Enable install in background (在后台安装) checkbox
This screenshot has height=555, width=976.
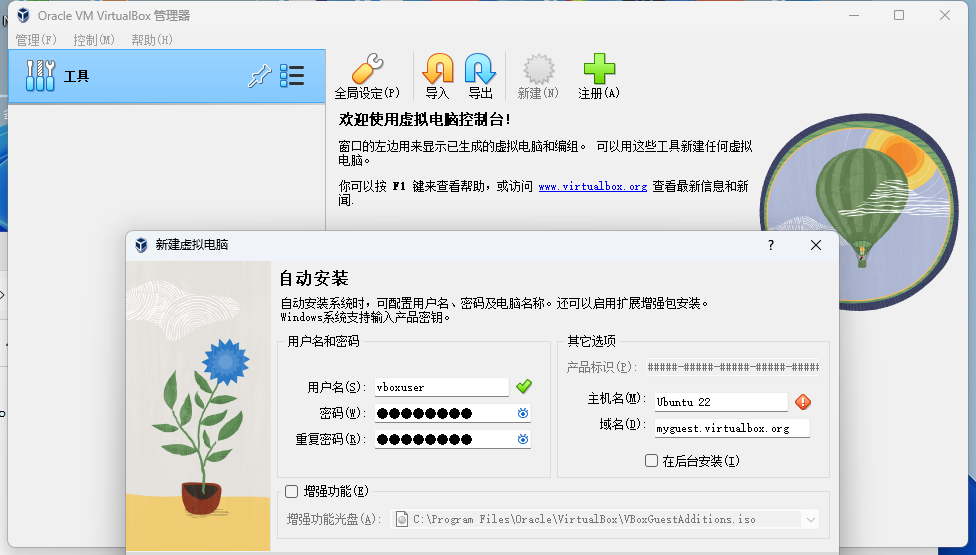(652, 460)
